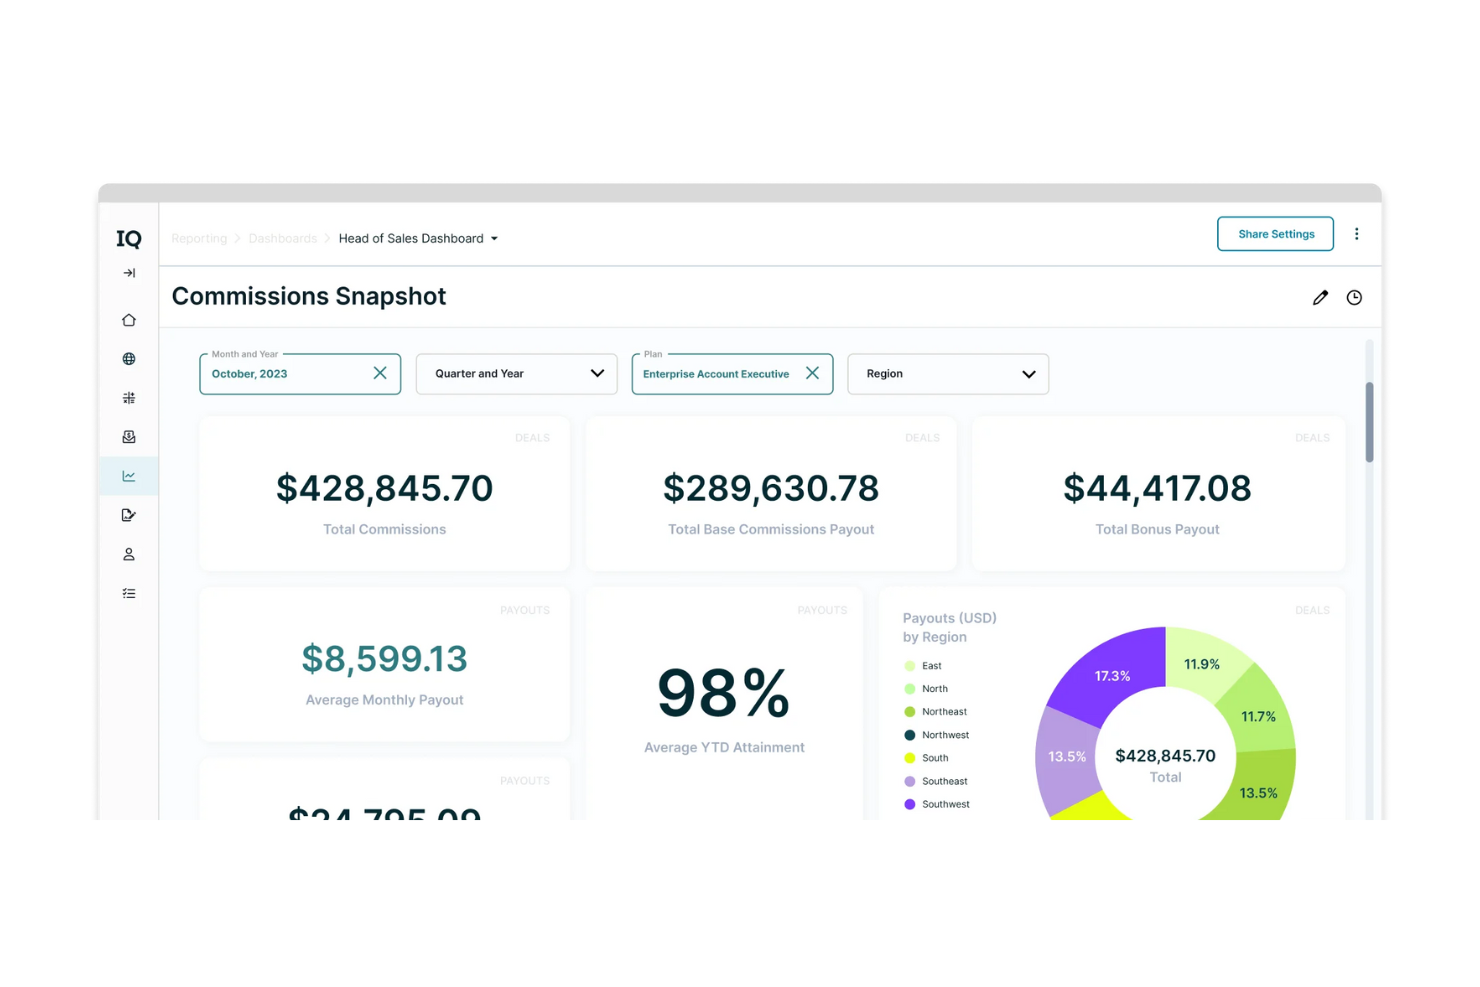Open the three-dot overflow menu
This screenshot has height=987, width=1480.
1357,233
